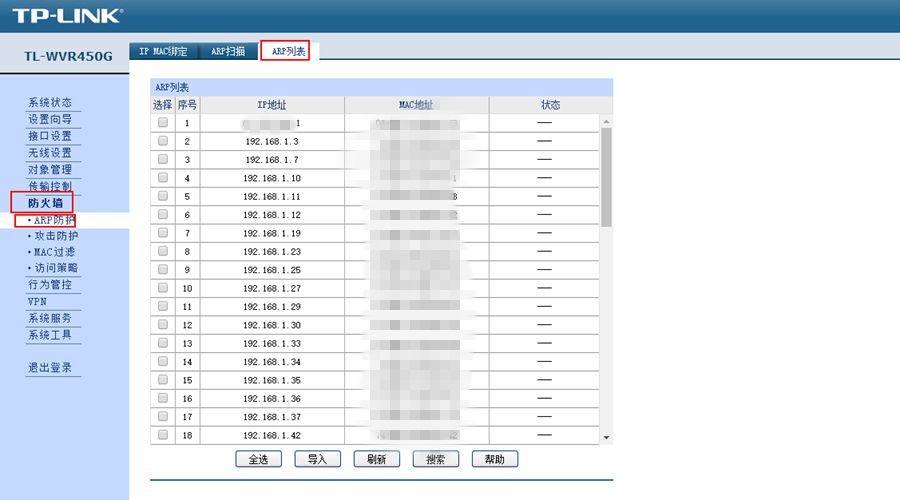The image size is (900, 500).
Task: Open 无线设置 in the sidebar
Action: point(50,153)
